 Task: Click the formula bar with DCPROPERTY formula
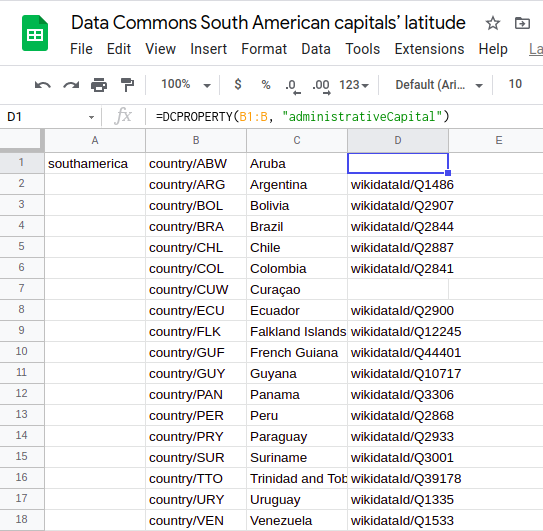pos(345,116)
